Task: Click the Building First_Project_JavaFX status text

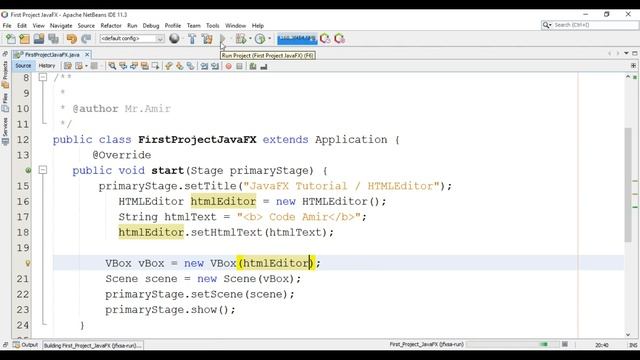Action: (x=93, y=345)
